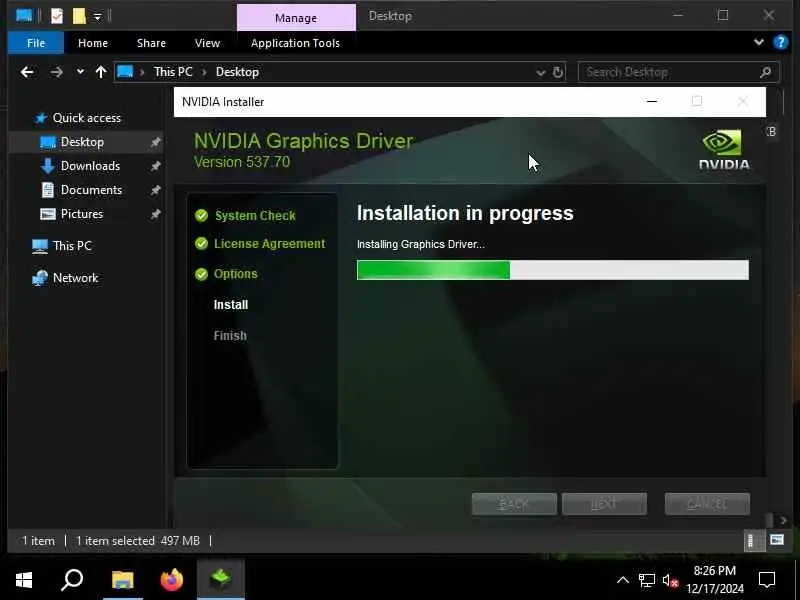Open taskbar search
800x600 pixels.
tap(72, 580)
